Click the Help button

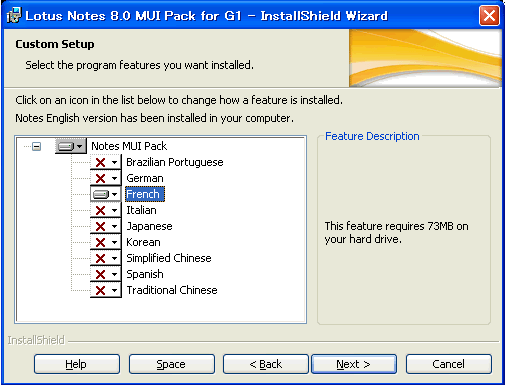click(x=77, y=364)
